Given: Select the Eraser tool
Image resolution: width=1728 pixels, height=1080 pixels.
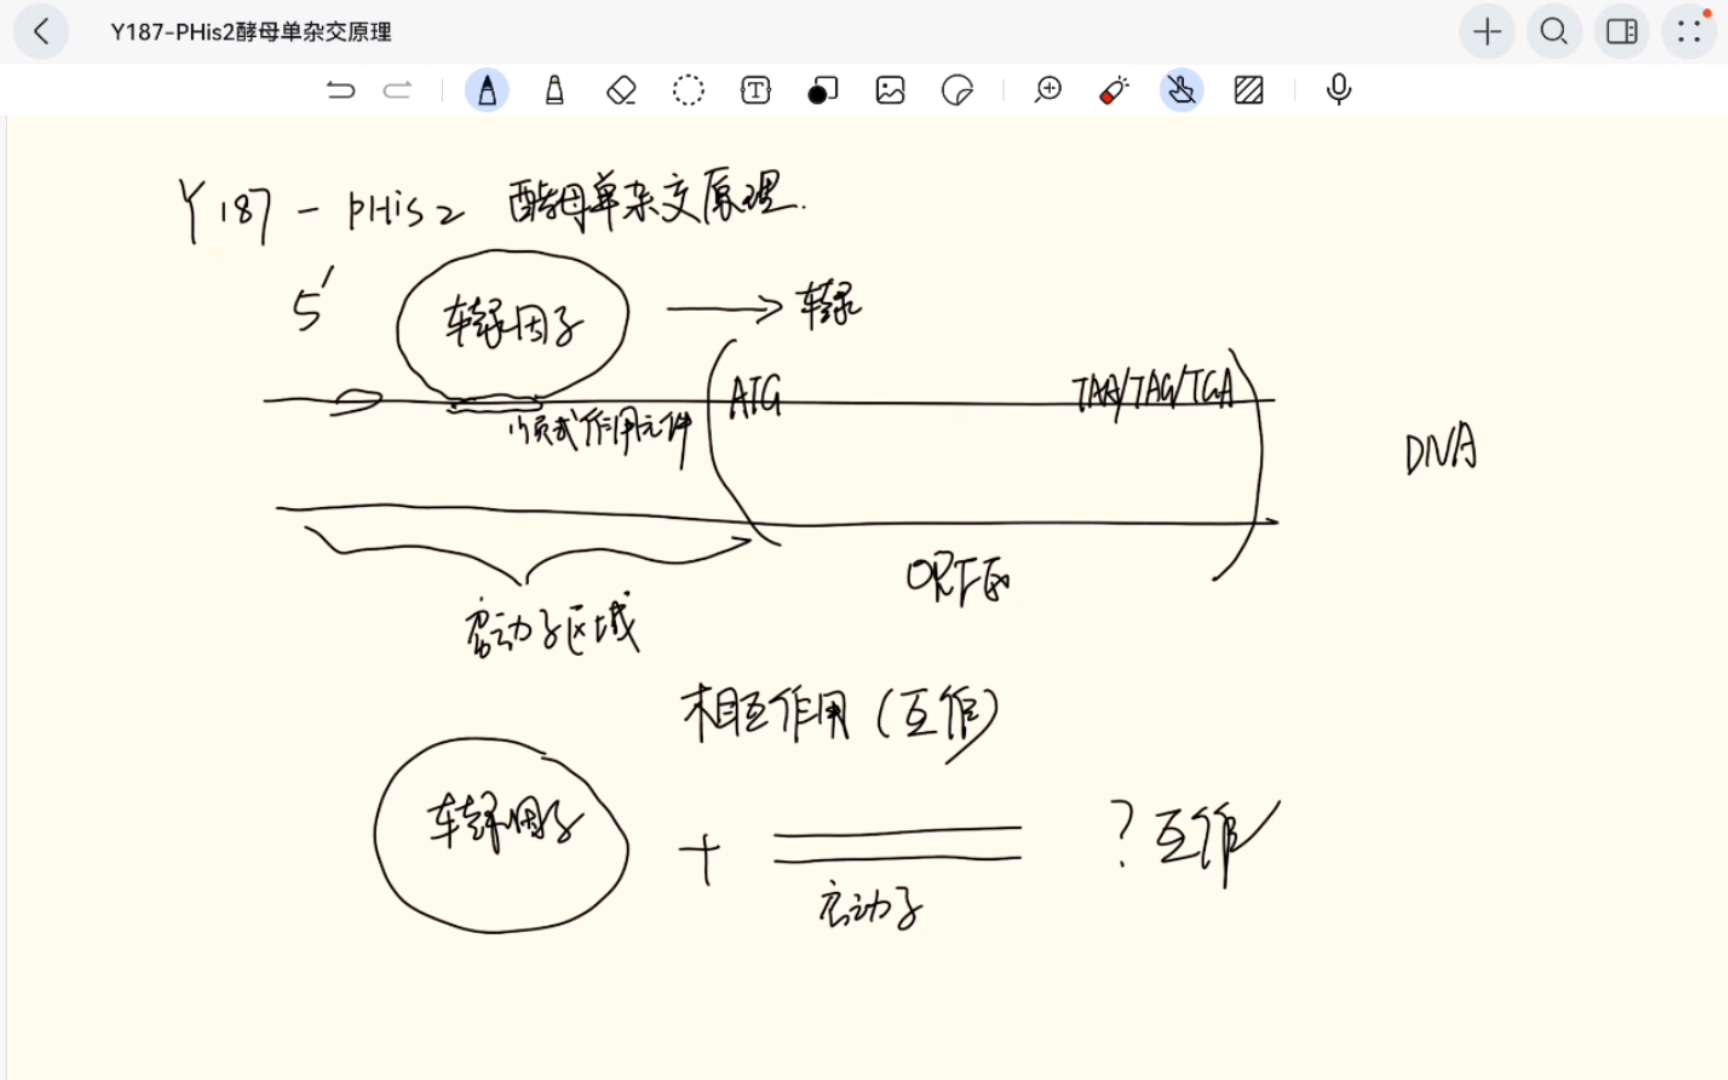Looking at the screenshot, I should click(x=621, y=90).
